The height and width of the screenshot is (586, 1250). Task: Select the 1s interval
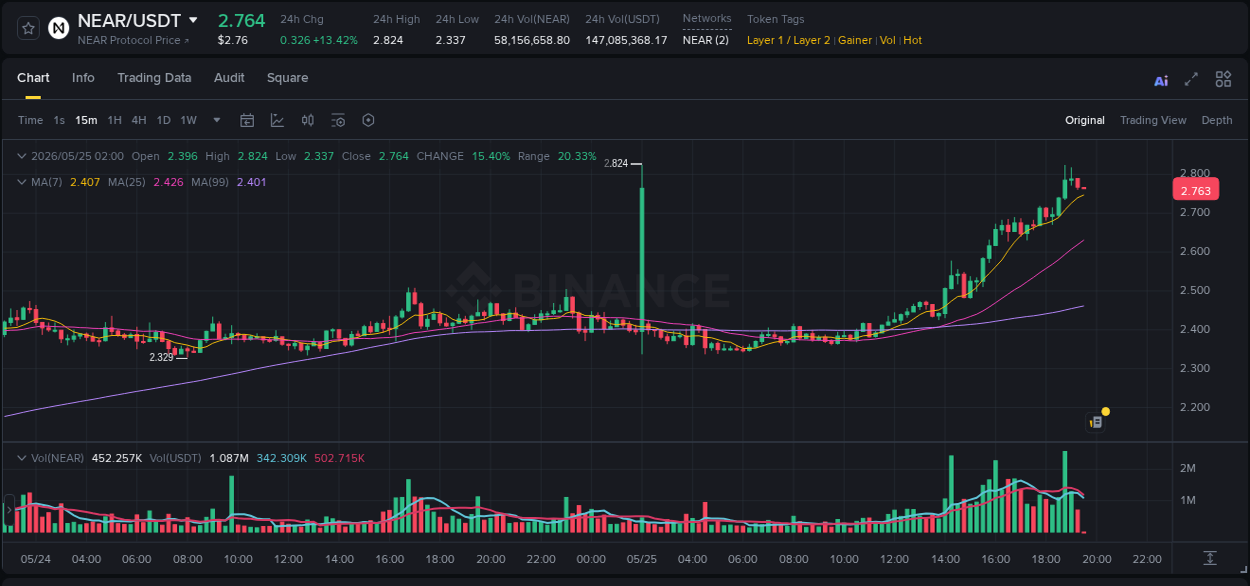click(x=59, y=120)
